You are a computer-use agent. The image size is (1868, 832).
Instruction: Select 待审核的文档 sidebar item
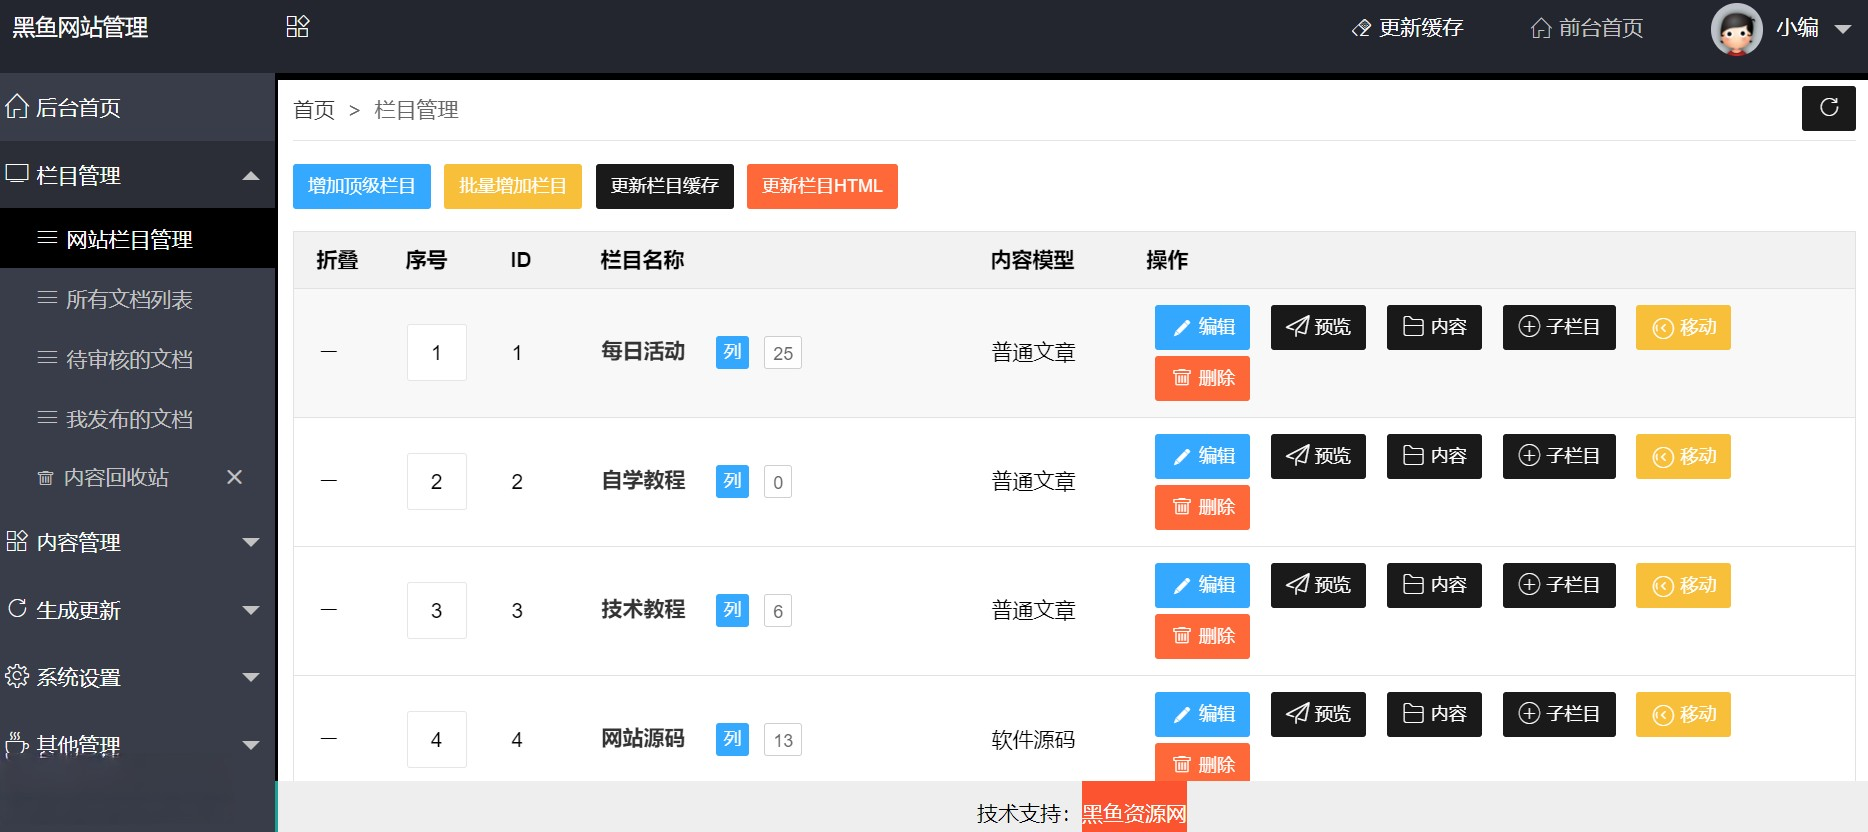click(129, 359)
